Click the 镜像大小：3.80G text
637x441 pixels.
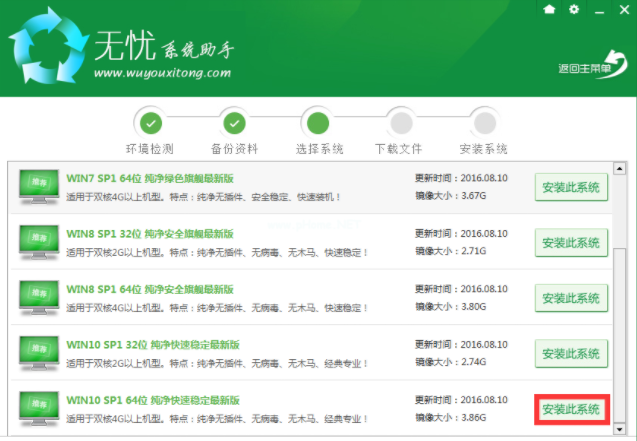[x=451, y=307]
